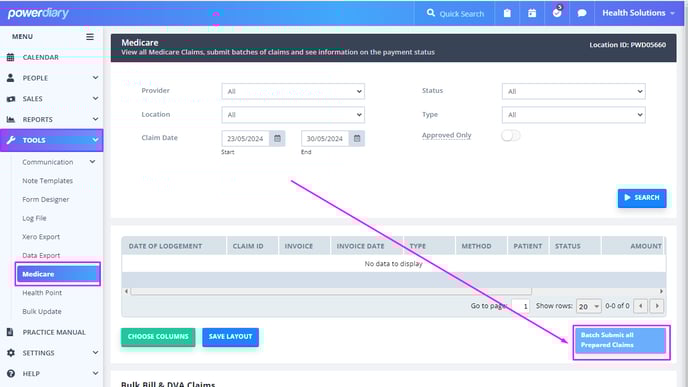Open the Show rows dropdown

pos(588,306)
